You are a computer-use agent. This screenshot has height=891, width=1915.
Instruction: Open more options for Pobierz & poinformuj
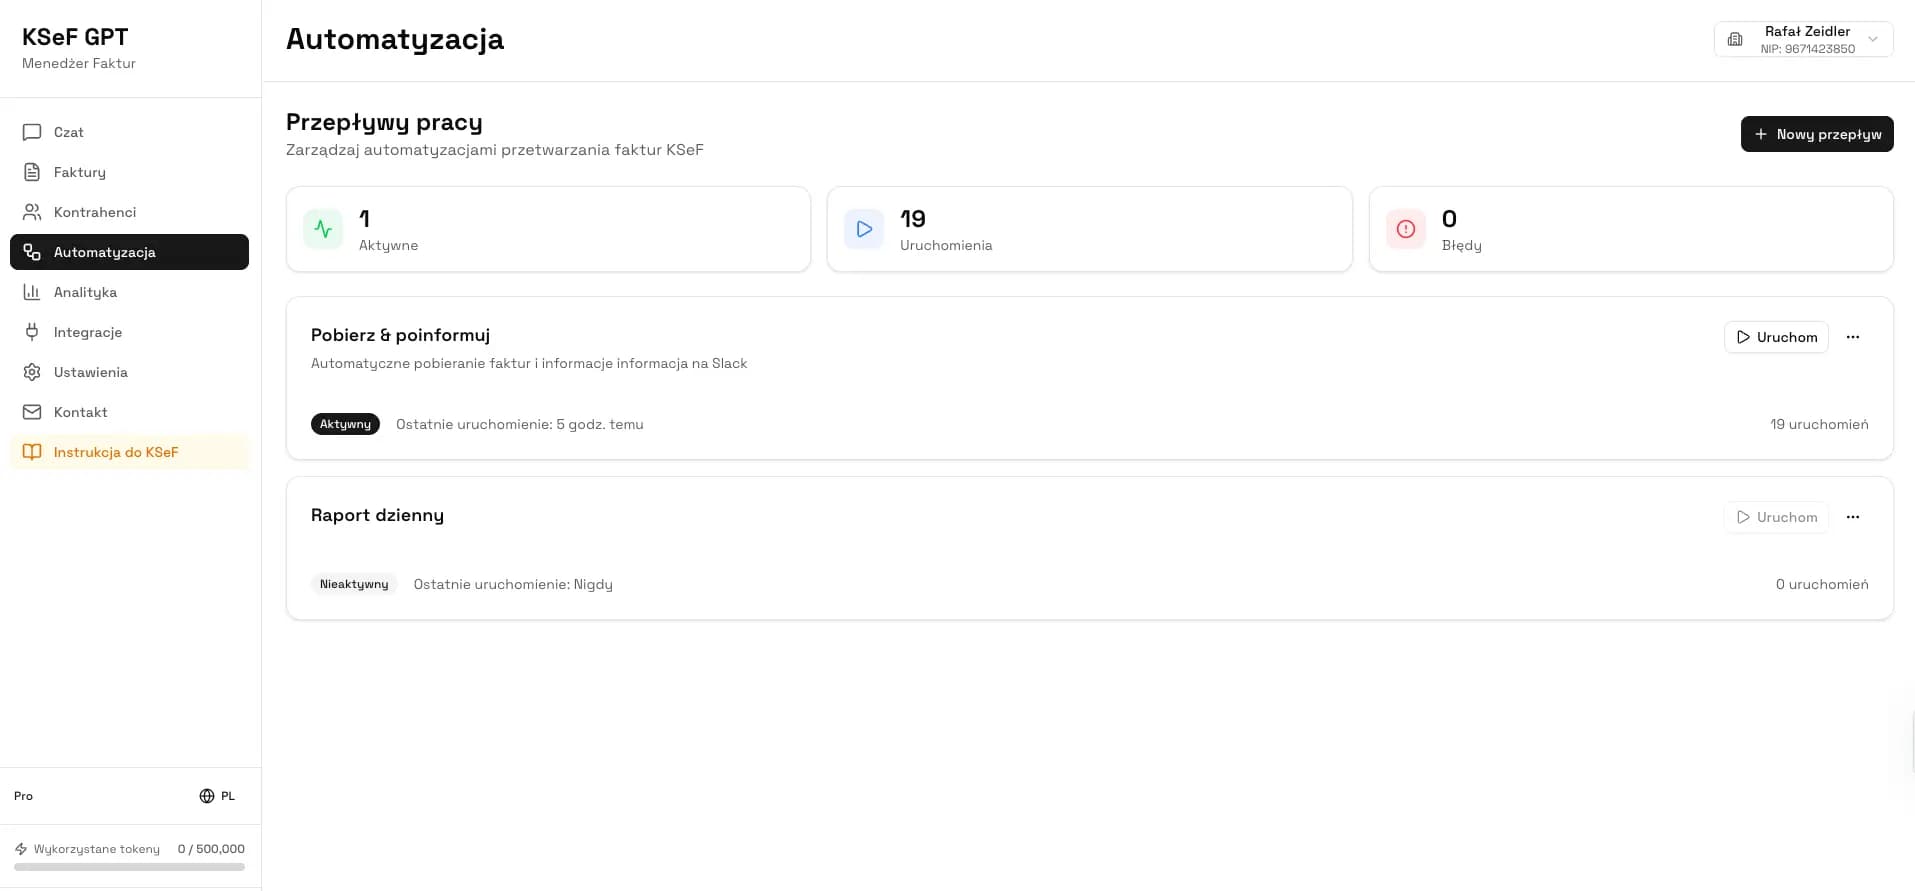[1852, 337]
